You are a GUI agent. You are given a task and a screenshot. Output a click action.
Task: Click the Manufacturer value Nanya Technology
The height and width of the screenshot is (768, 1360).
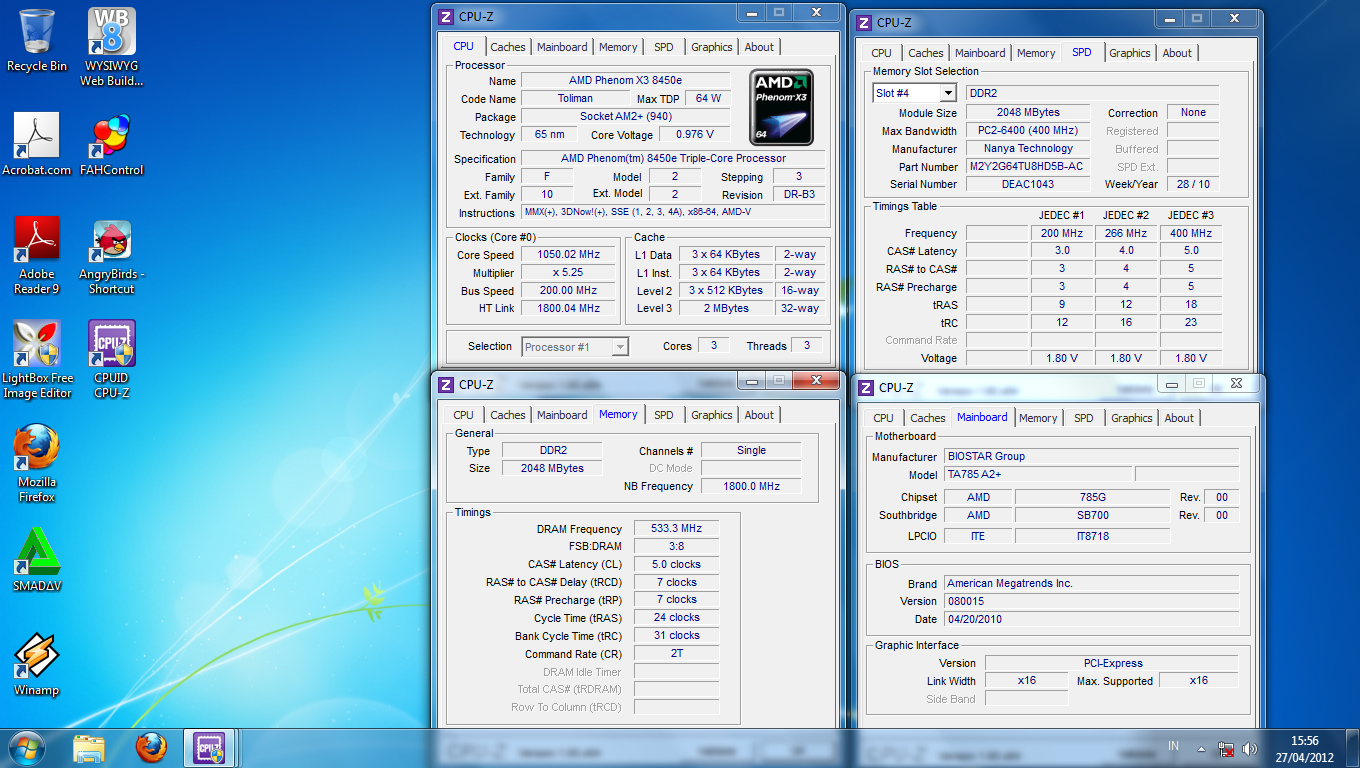pyautogui.click(x=1028, y=148)
